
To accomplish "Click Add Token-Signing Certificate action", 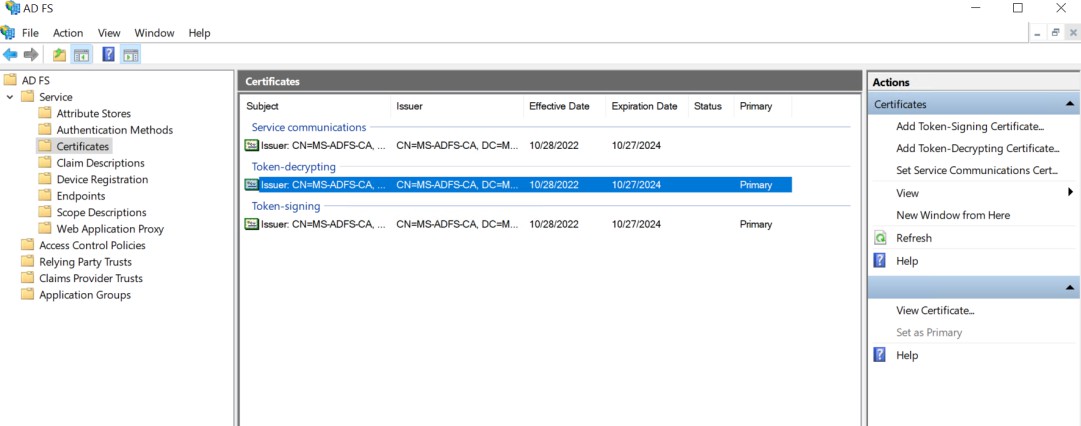I will (x=970, y=126).
